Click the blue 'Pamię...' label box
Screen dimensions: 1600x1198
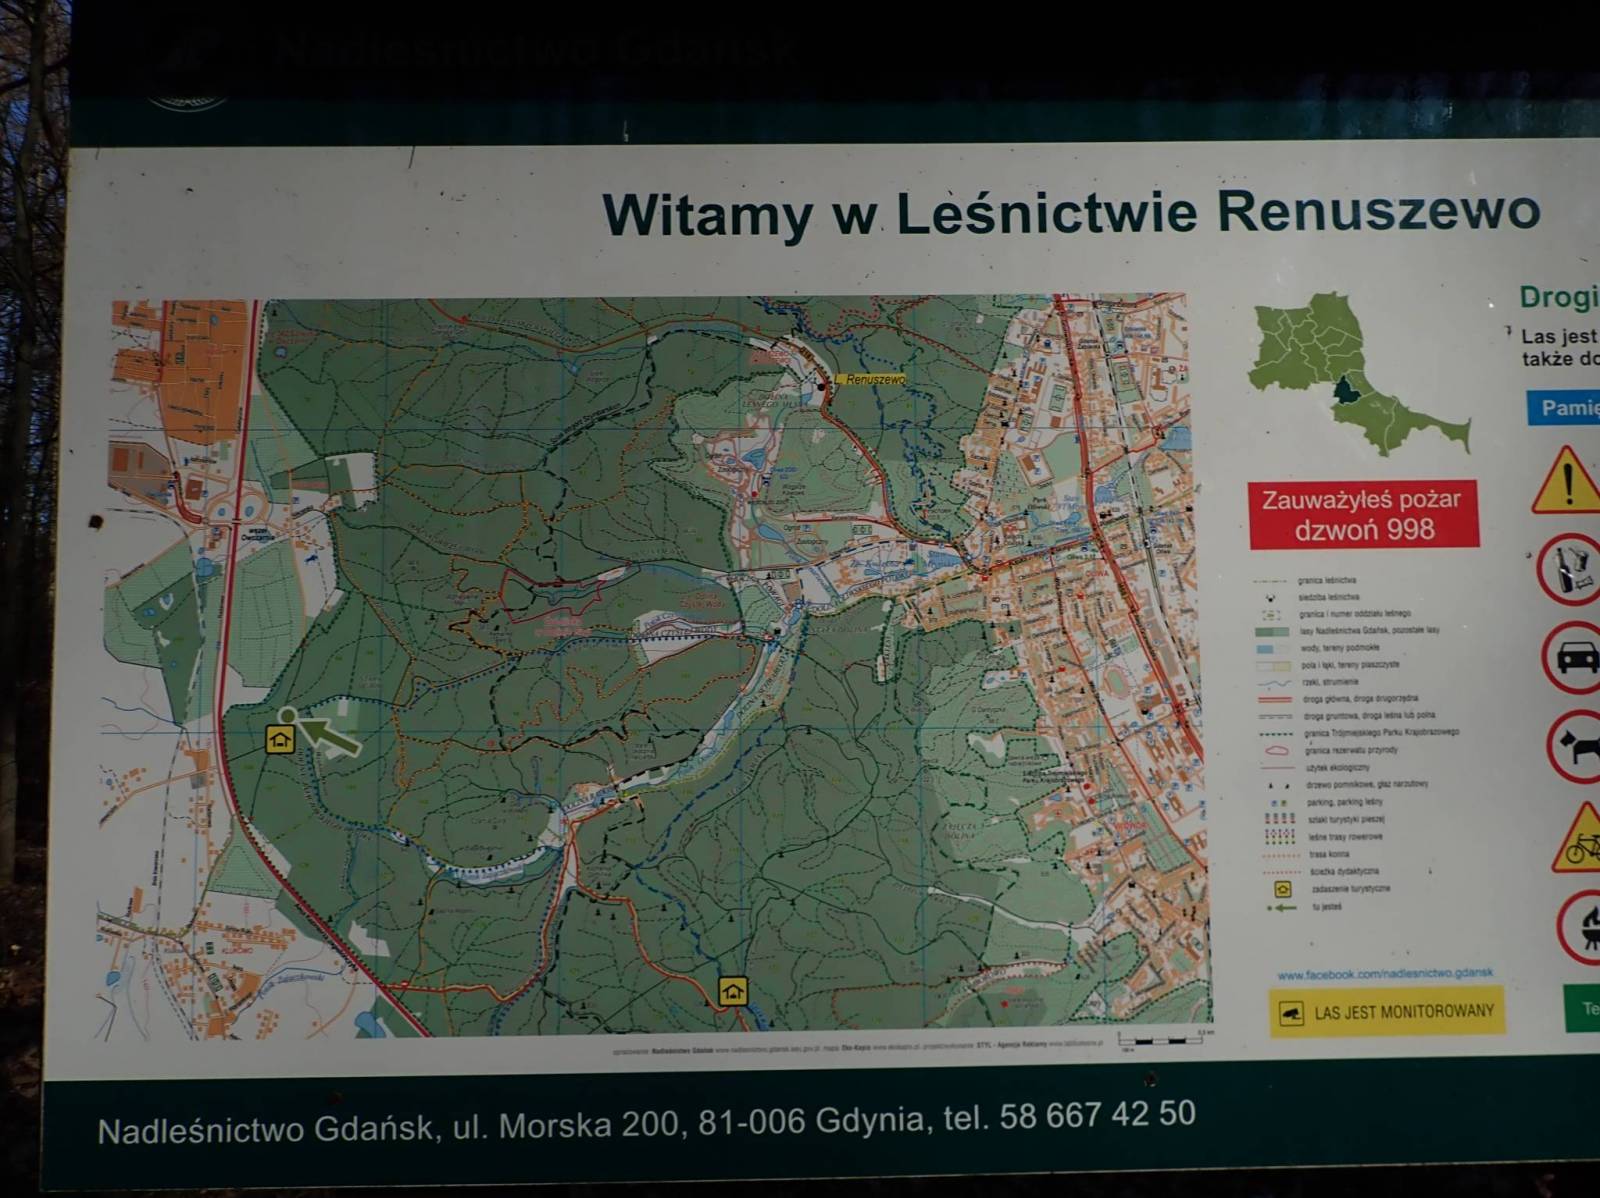(x=1564, y=408)
